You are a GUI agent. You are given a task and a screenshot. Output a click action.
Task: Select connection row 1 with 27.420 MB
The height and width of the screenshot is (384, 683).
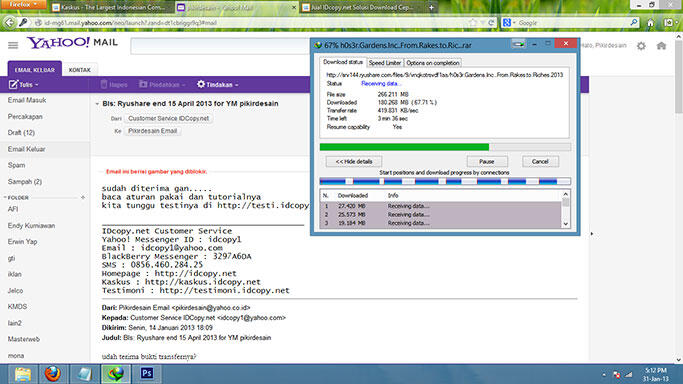pyautogui.click(x=441, y=206)
